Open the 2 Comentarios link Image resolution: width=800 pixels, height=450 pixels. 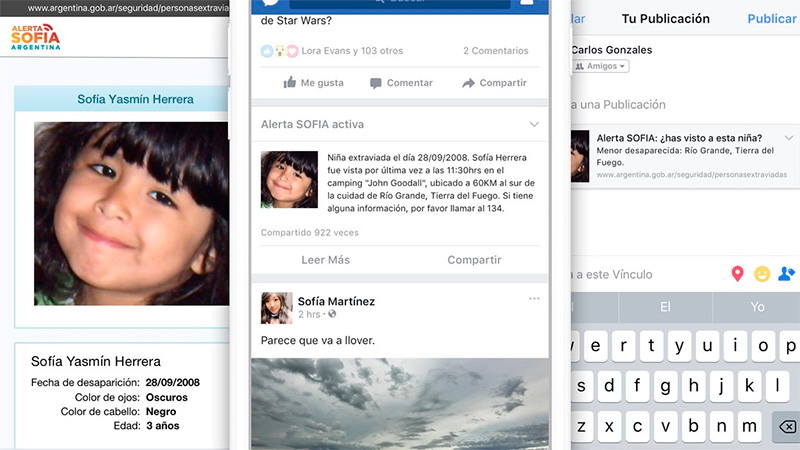pyautogui.click(x=495, y=51)
